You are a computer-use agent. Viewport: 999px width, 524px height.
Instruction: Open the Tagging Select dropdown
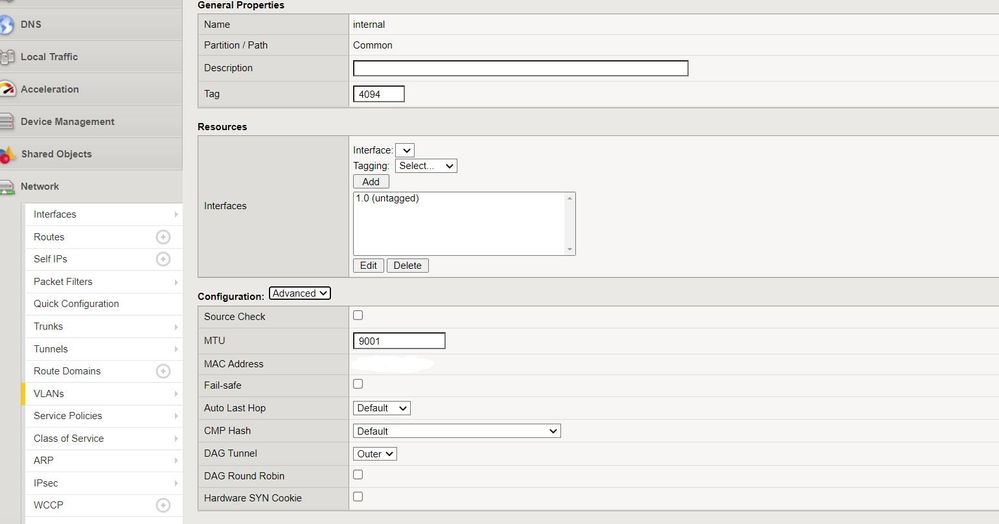425,166
